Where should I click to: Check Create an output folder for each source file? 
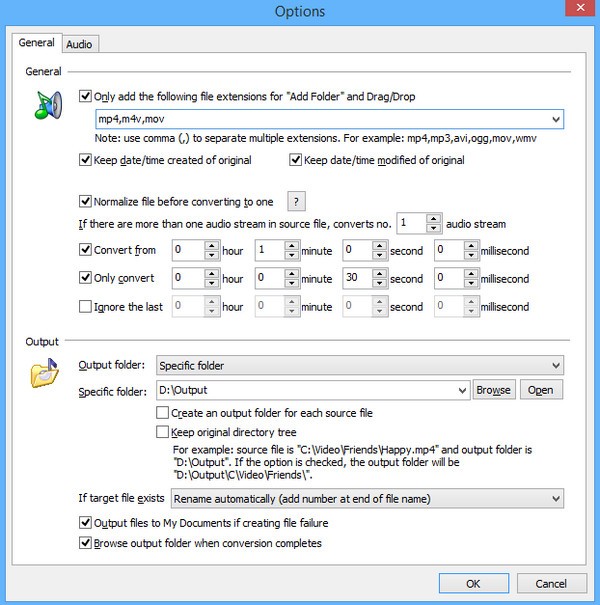pyautogui.click(x=164, y=412)
